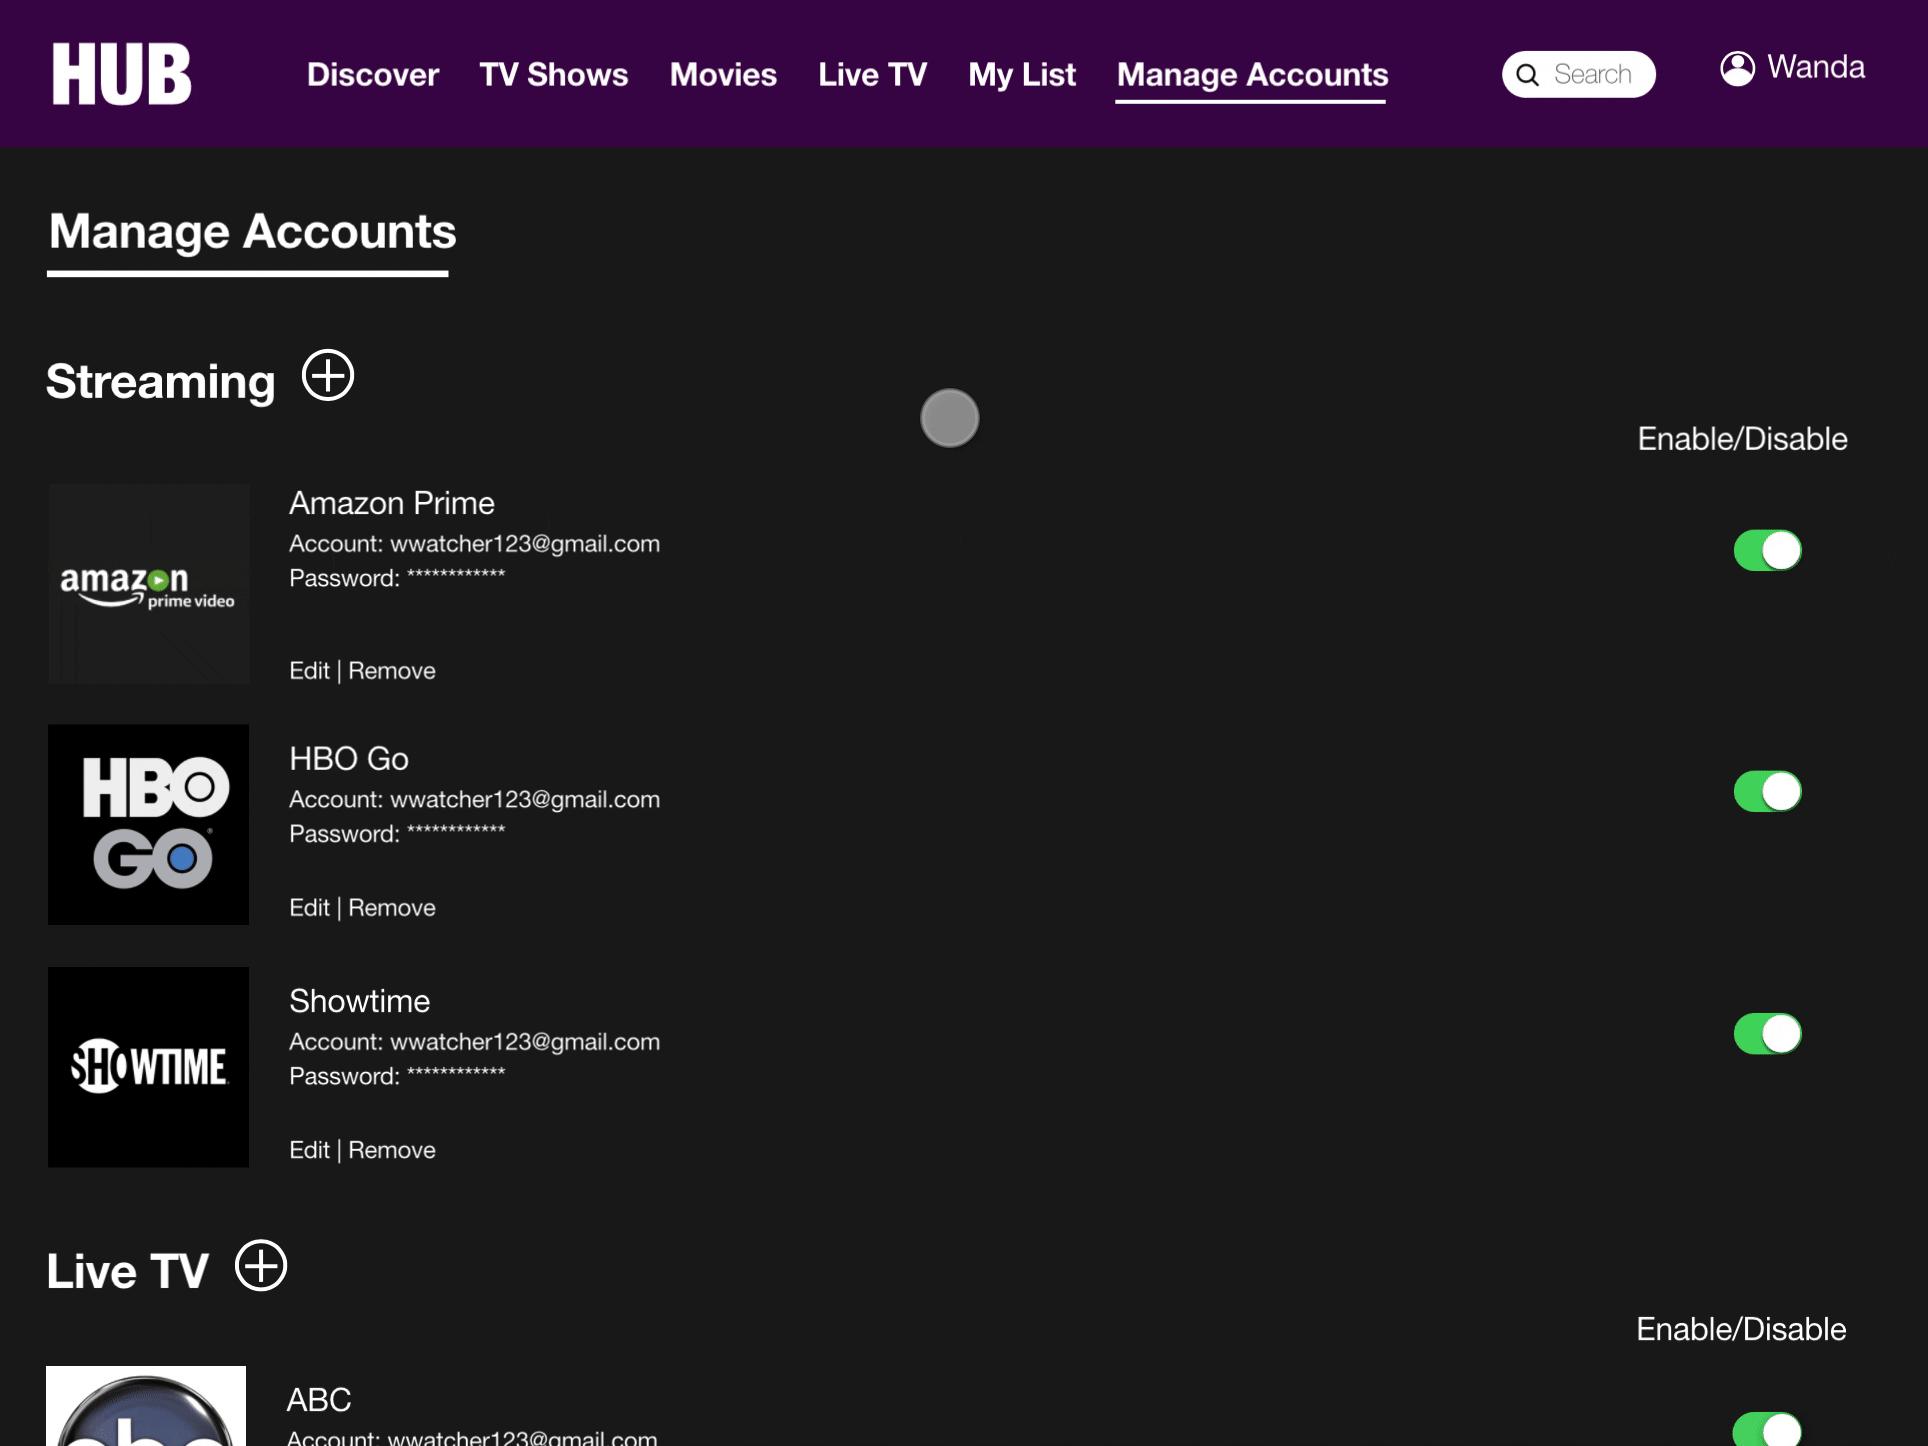Disable the HBO Go toggle

click(x=1767, y=791)
